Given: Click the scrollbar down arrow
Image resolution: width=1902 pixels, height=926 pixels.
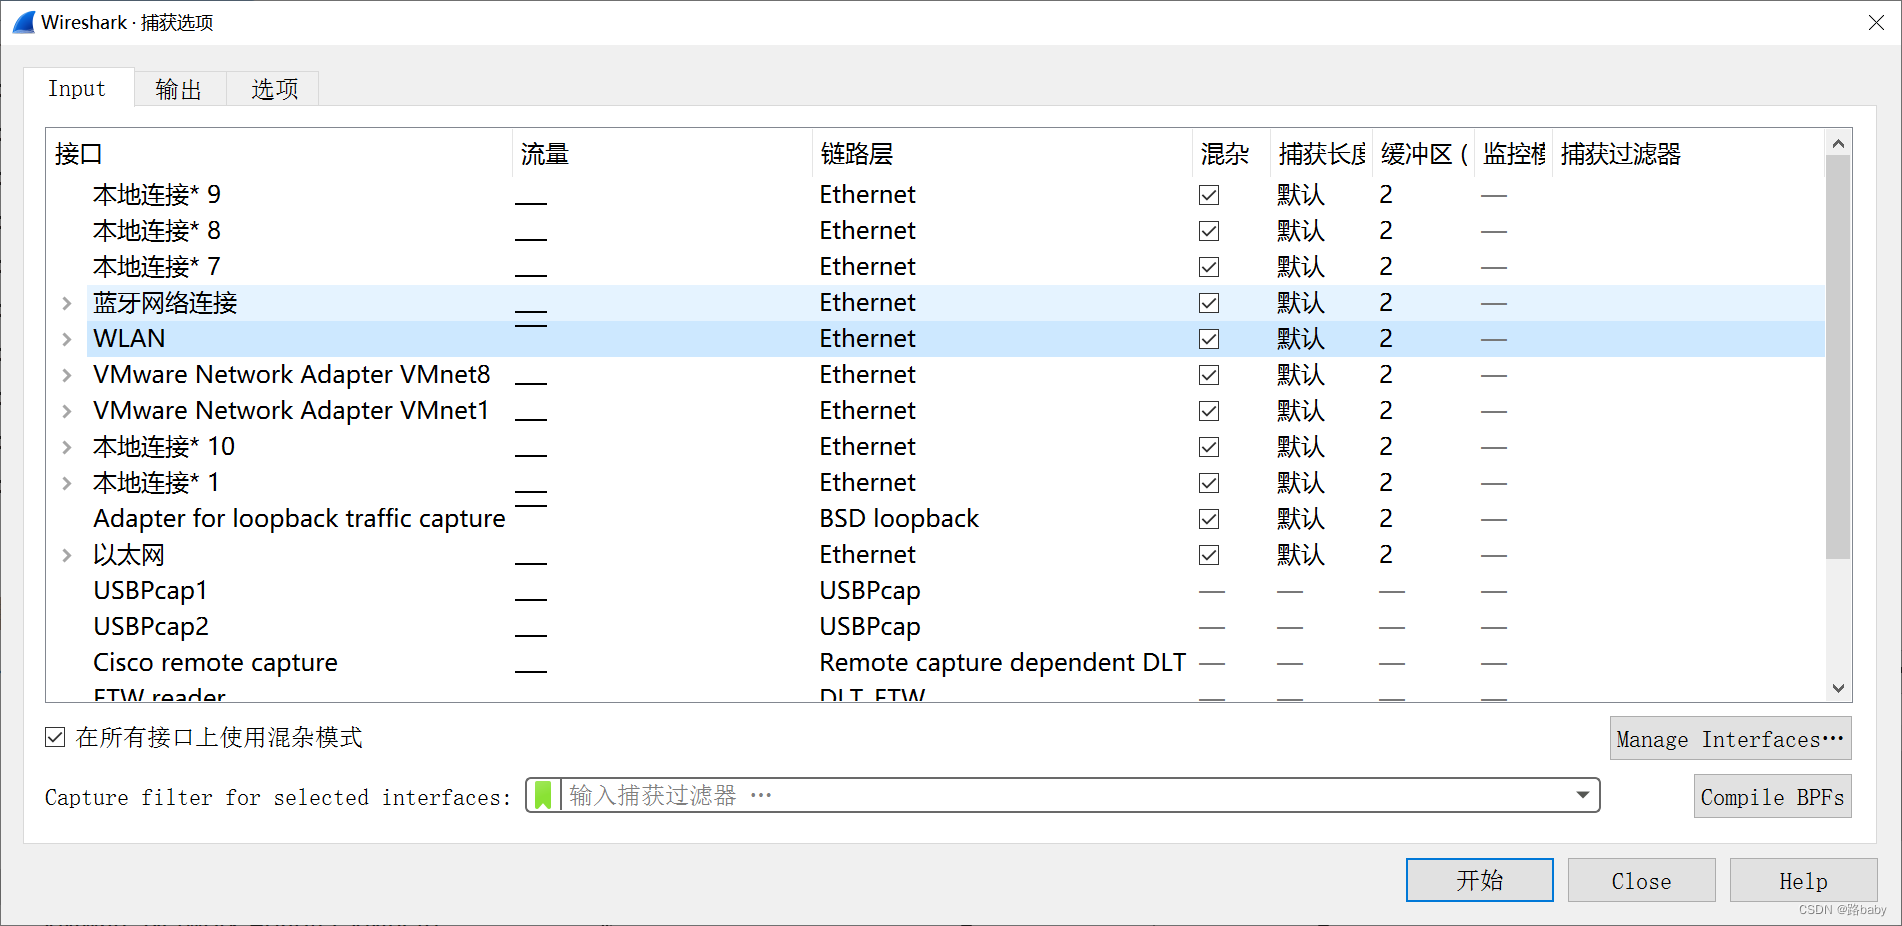Looking at the screenshot, I should pyautogui.click(x=1838, y=688).
